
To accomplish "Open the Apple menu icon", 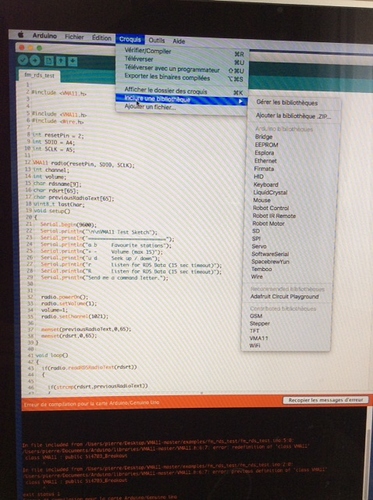I will [x=20, y=35].
